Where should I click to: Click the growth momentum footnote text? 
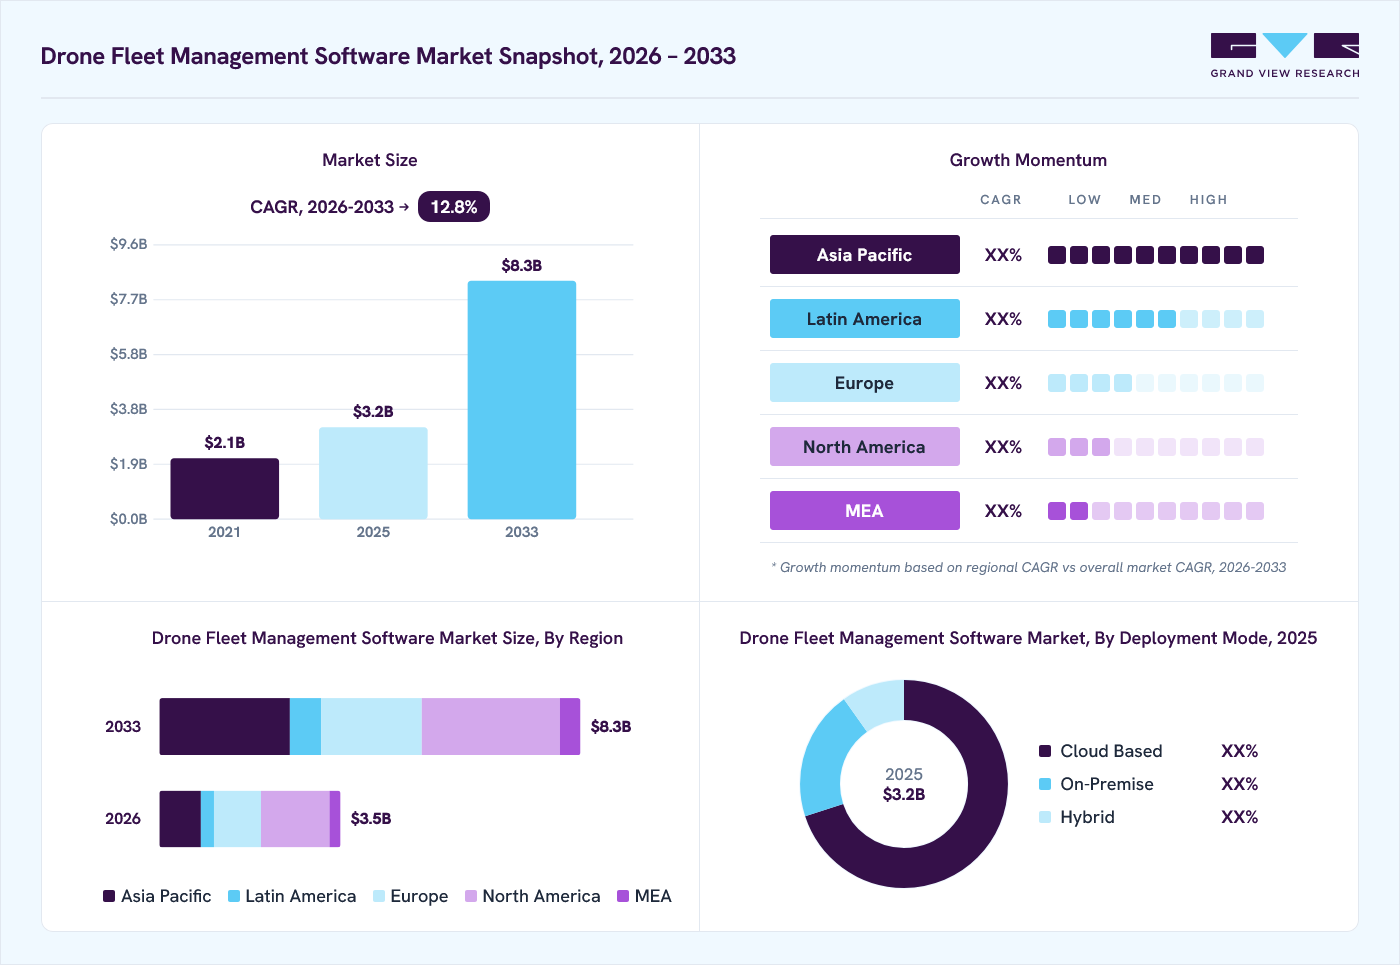(1029, 567)
